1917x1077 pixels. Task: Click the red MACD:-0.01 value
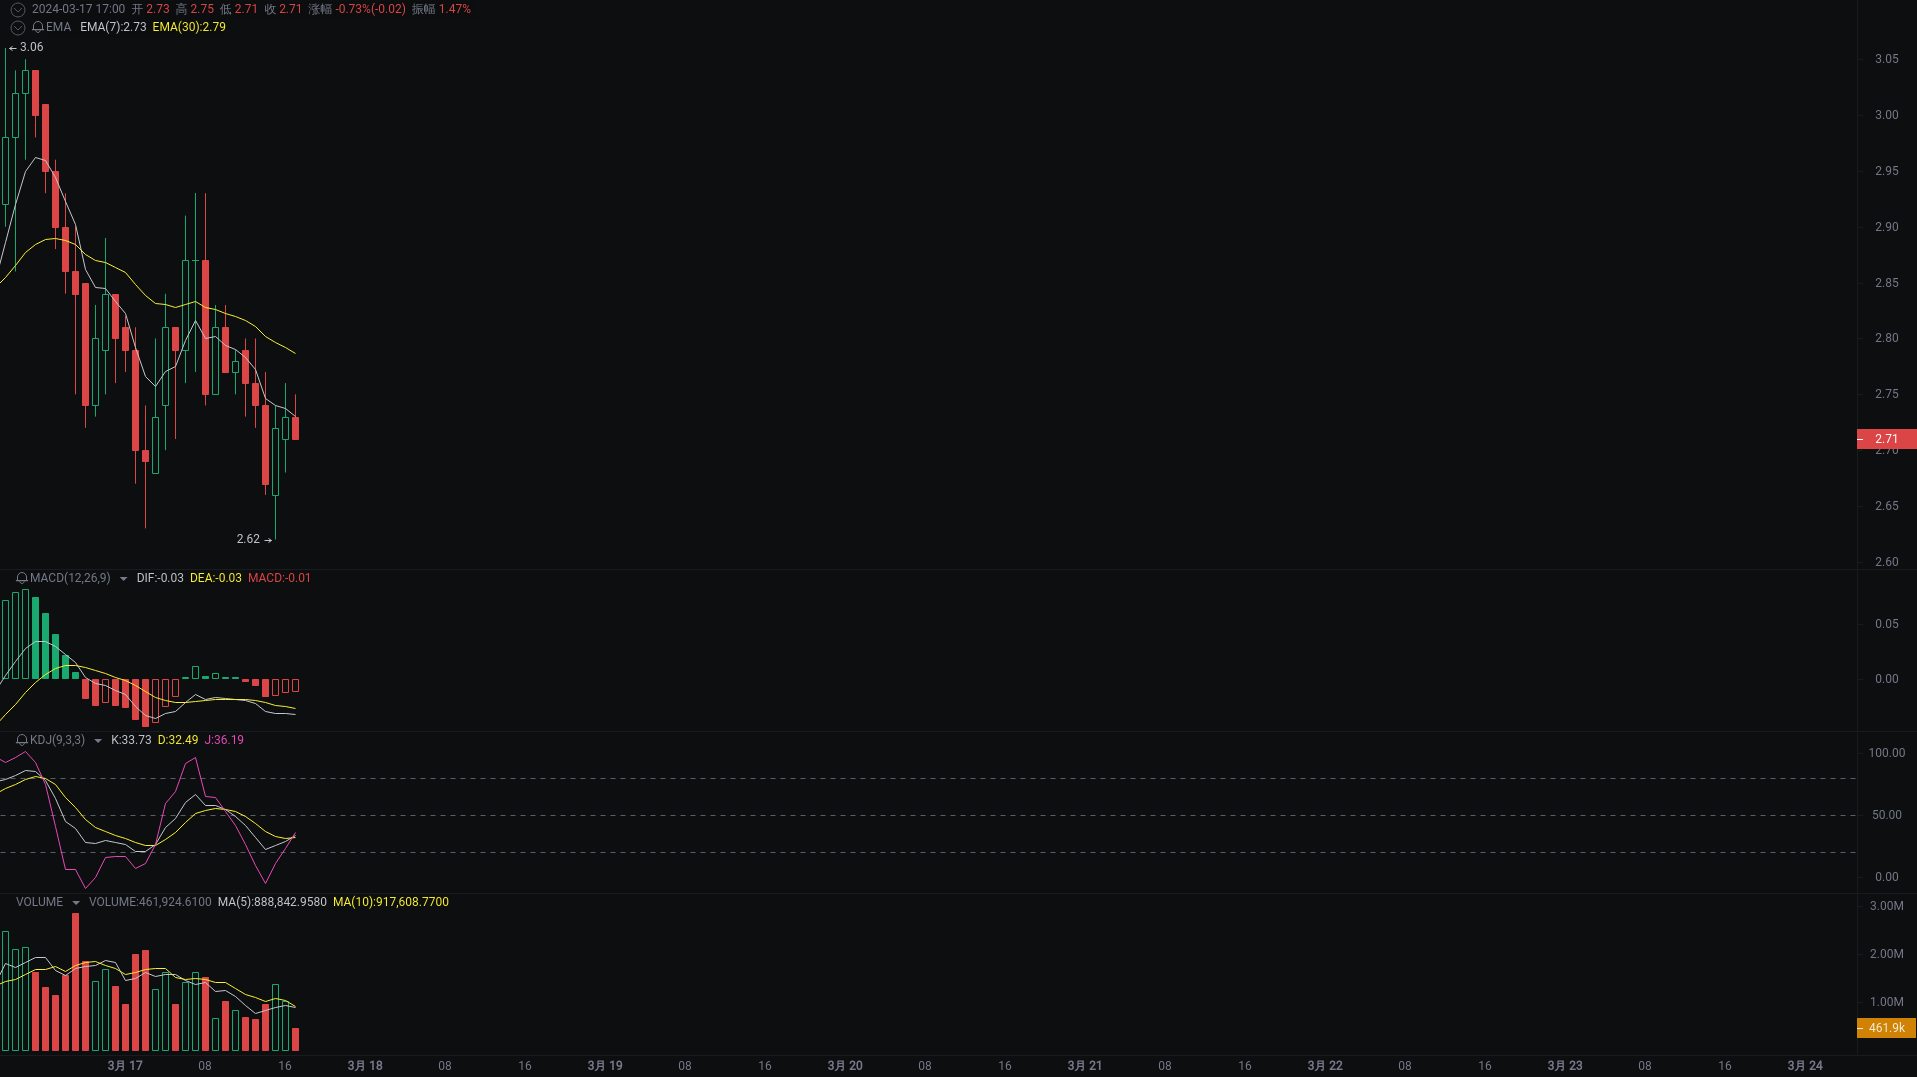click(x=280, y=578)
